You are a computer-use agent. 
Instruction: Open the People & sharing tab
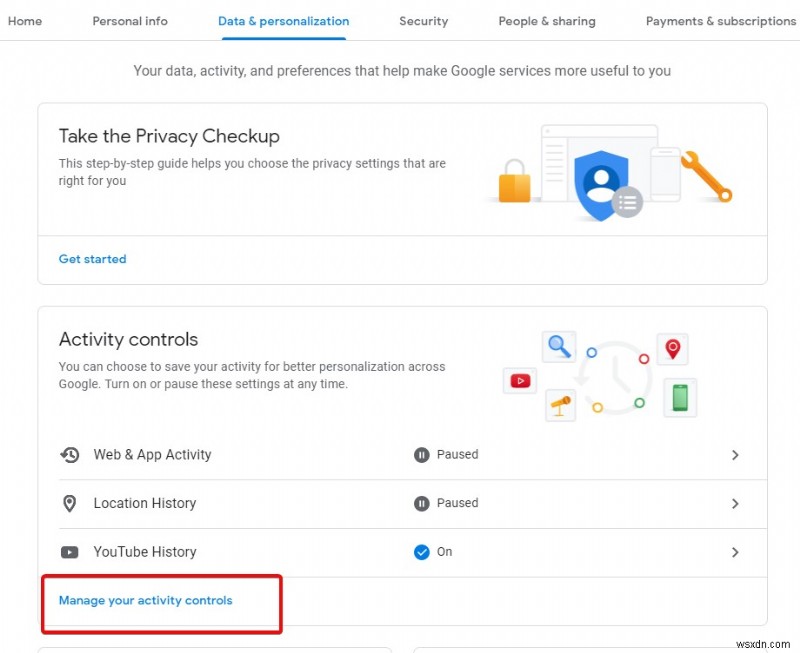click(546, 21)
